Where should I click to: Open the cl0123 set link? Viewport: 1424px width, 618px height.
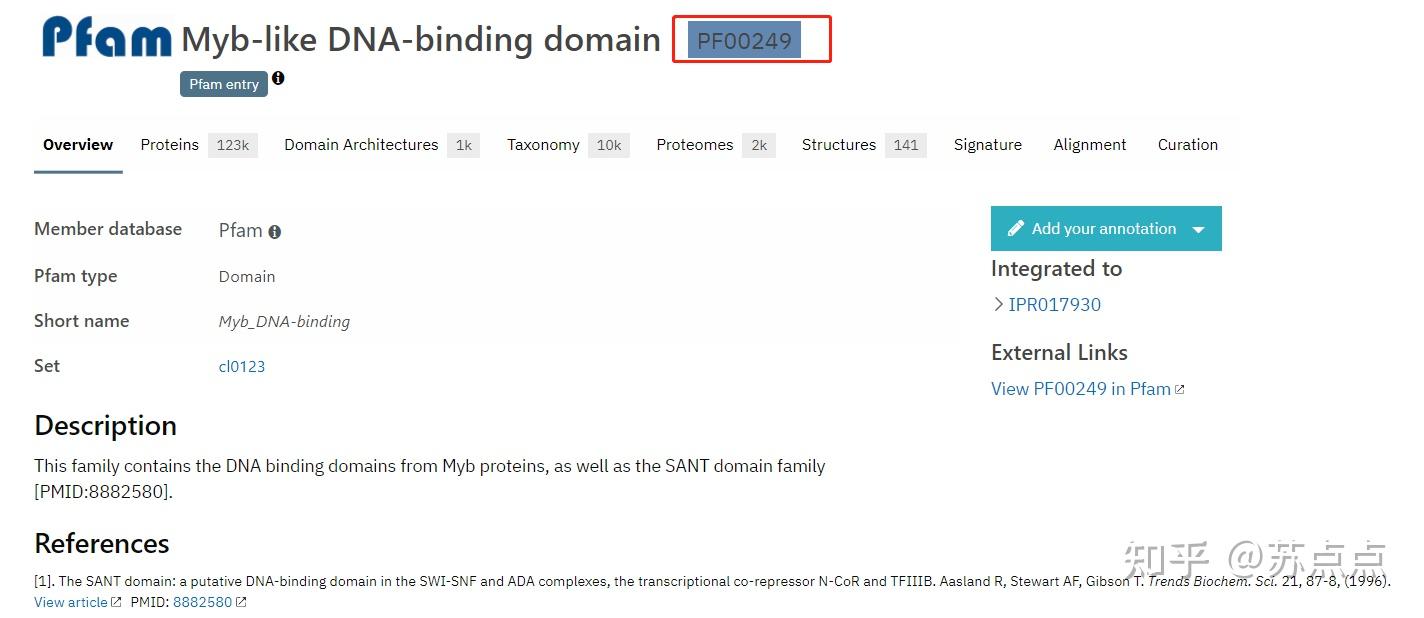pos(242,367)
